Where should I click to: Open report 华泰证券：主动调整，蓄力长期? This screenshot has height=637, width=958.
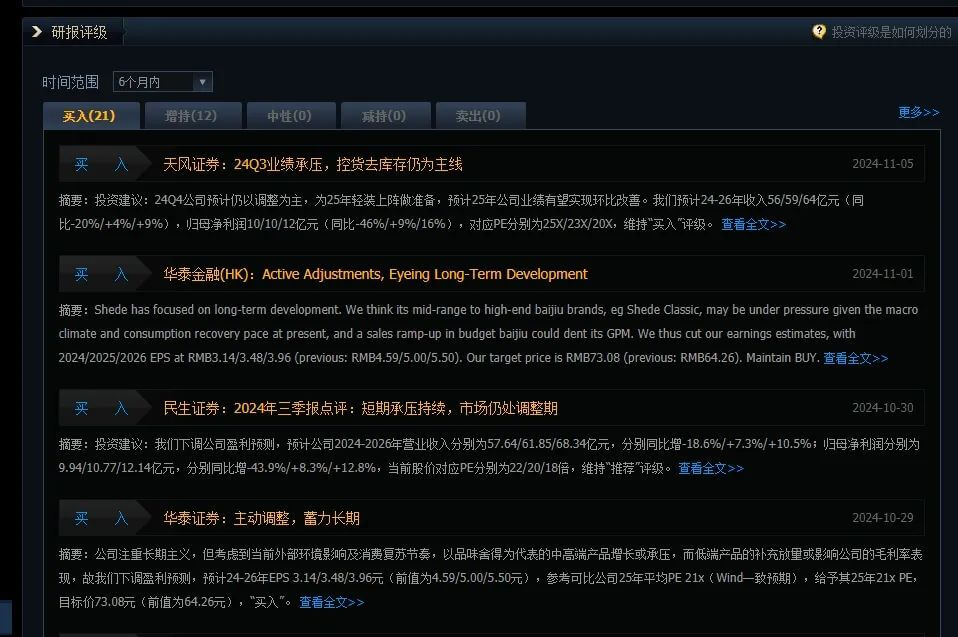pos(261,519)
